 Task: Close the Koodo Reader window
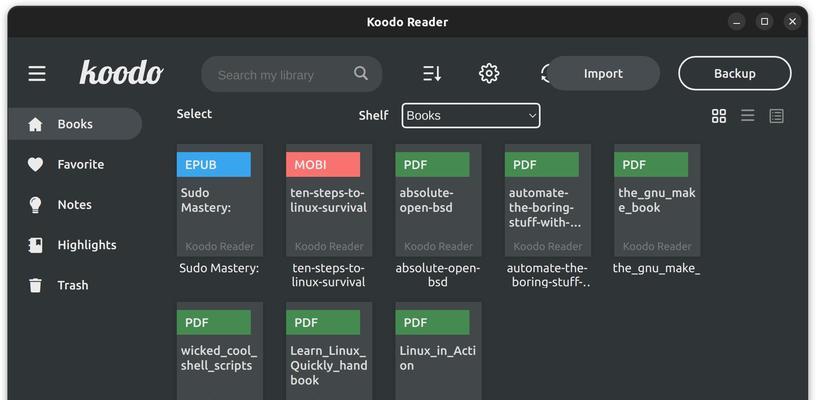pos(792,22)
